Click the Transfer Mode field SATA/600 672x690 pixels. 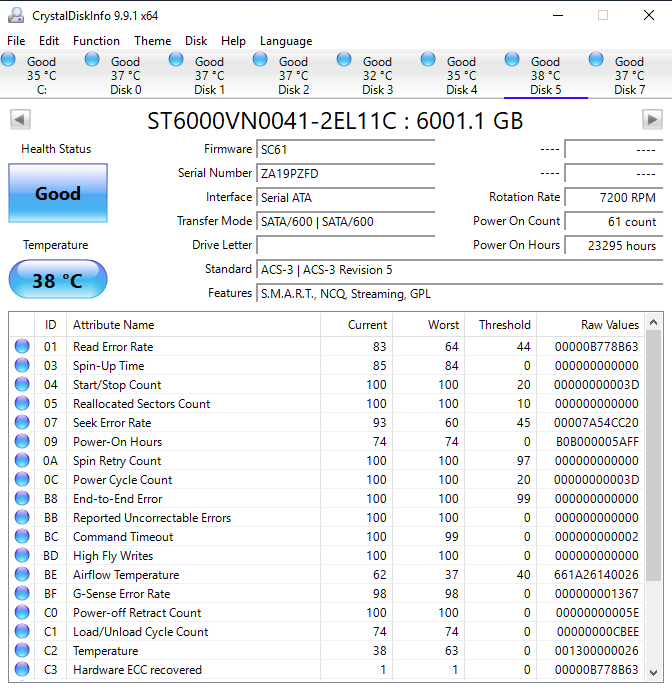(346, 221)
